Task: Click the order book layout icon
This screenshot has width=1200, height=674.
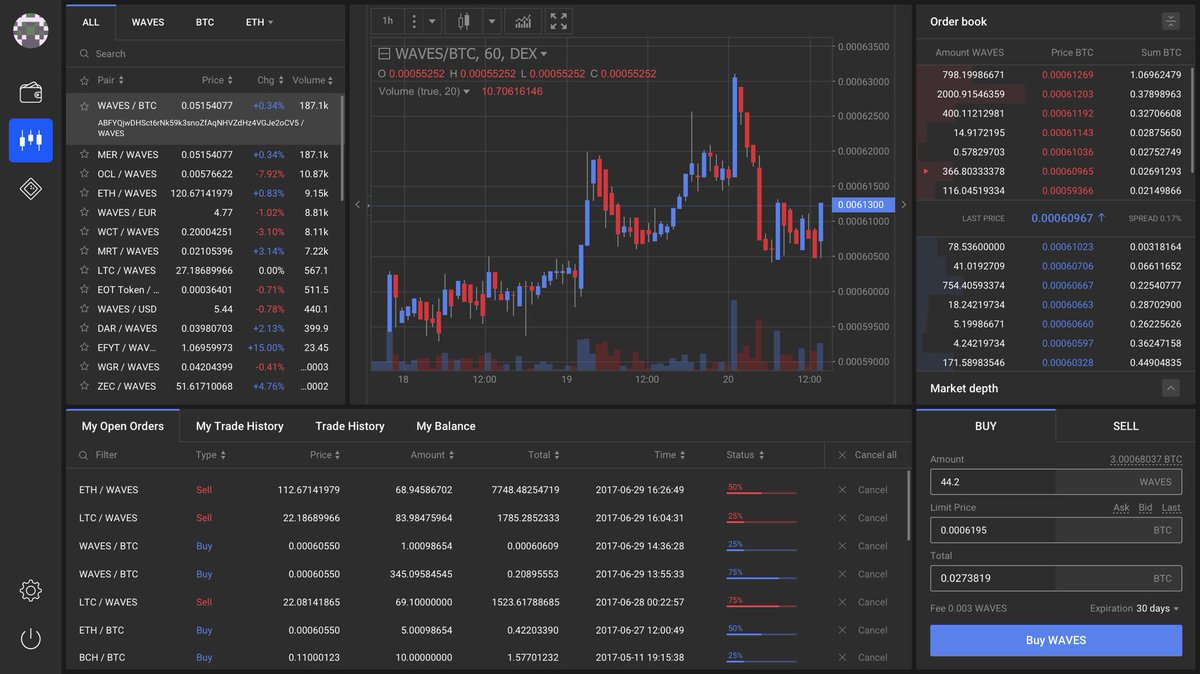Action: click(1170, 21)
